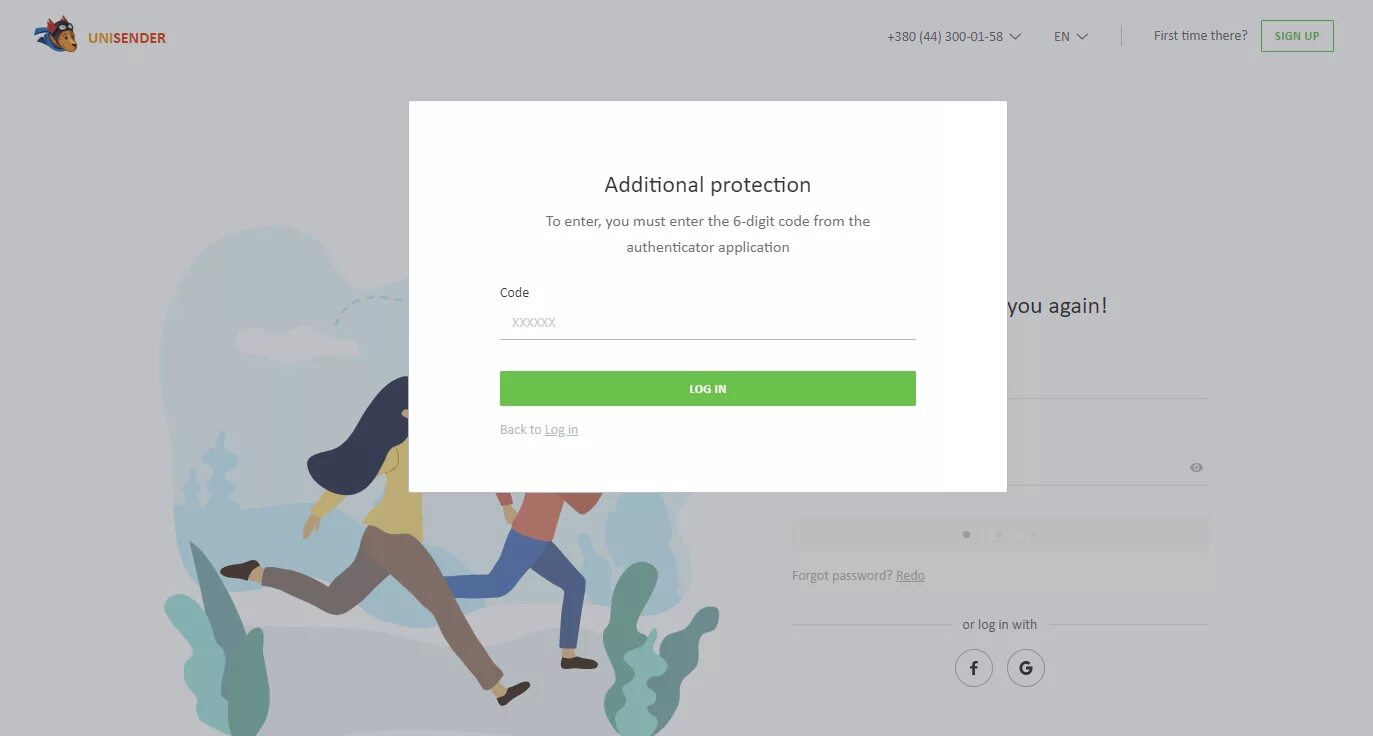The image size is (1373, 736).
Task: Click the loading dots submit button
Action: point(1000,535)
